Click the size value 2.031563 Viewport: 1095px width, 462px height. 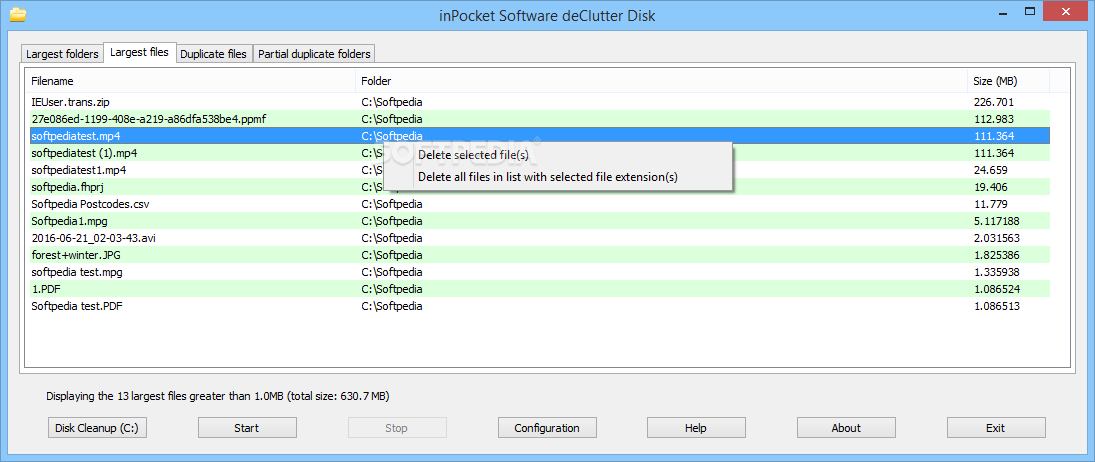coord(997,238)
